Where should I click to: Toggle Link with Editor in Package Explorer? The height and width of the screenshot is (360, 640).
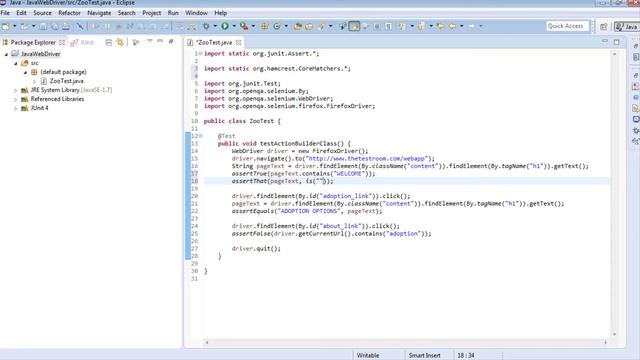(120, 42)
